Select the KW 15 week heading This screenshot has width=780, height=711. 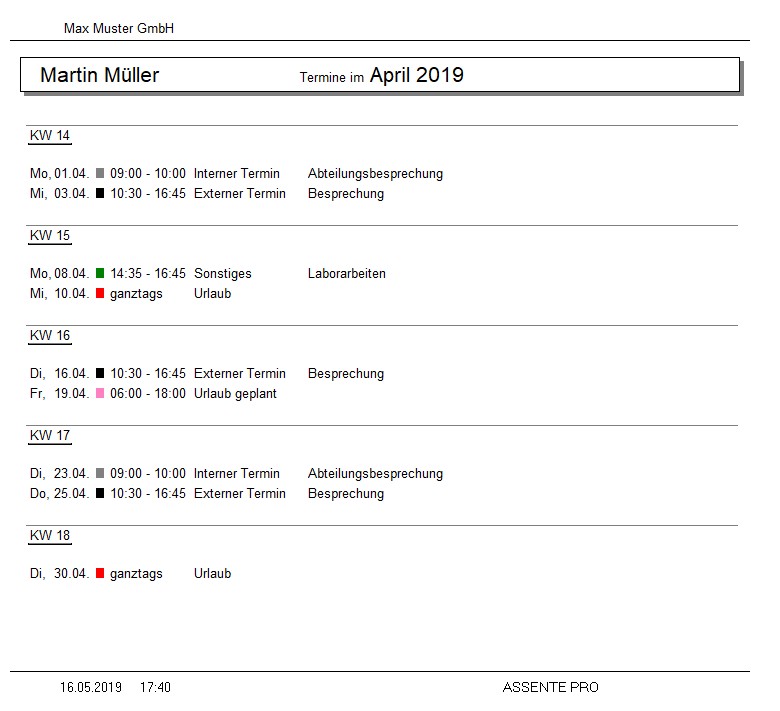tap(50, 236)
